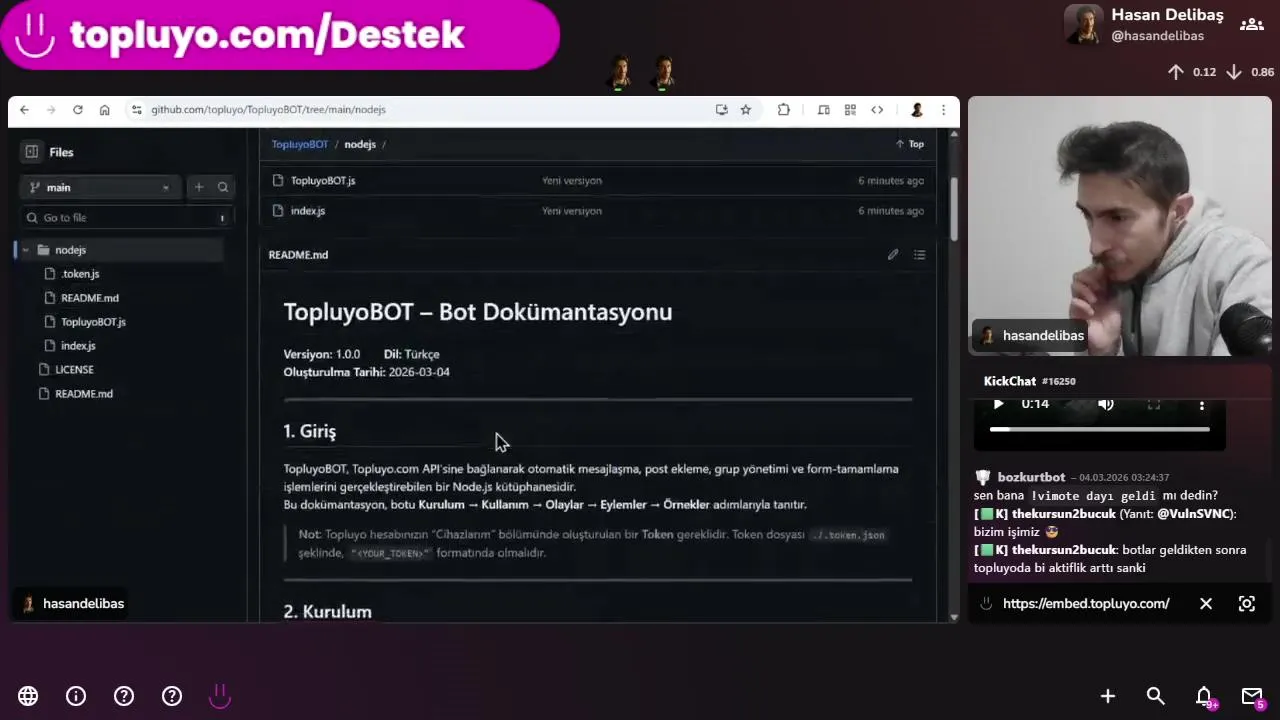Click the first help question icon
The width and height of the screenshot is (1280, 720).
coord(124,696)
